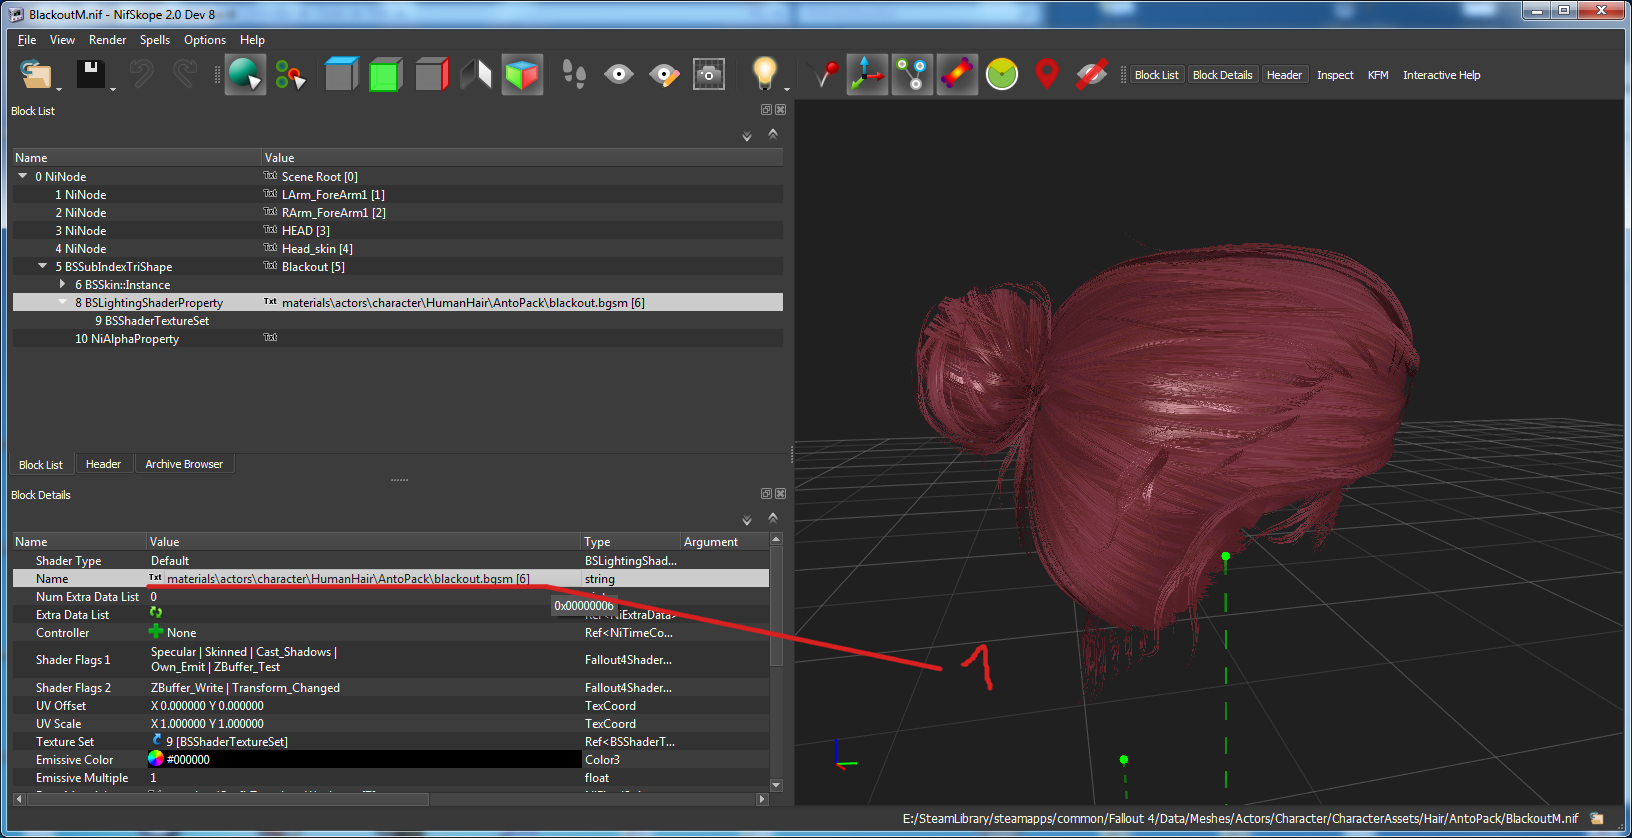Switch to the Archive Browser tab
This screenshot has width=1632, height=838.
coord(184,464)
